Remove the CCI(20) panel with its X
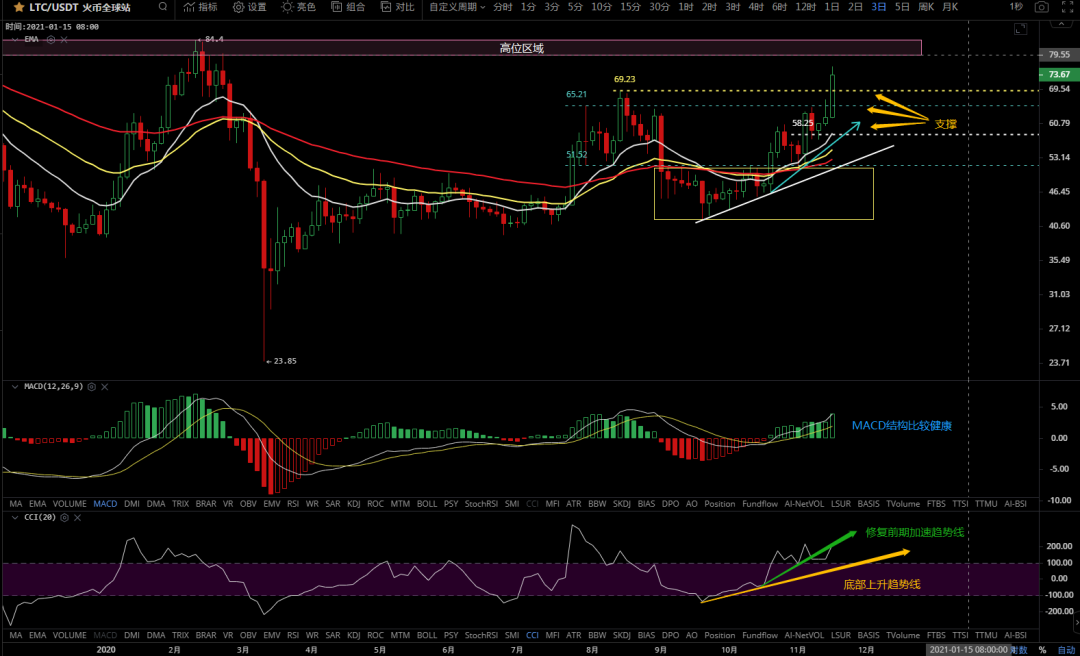The height and width of the screenshot is (656, 1080). pyautogui.click(x=78, y=517)
